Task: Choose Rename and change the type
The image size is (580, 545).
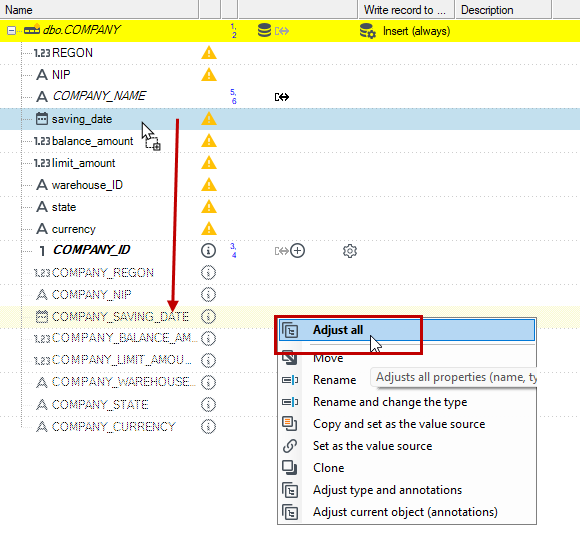Action: [407, 402]
